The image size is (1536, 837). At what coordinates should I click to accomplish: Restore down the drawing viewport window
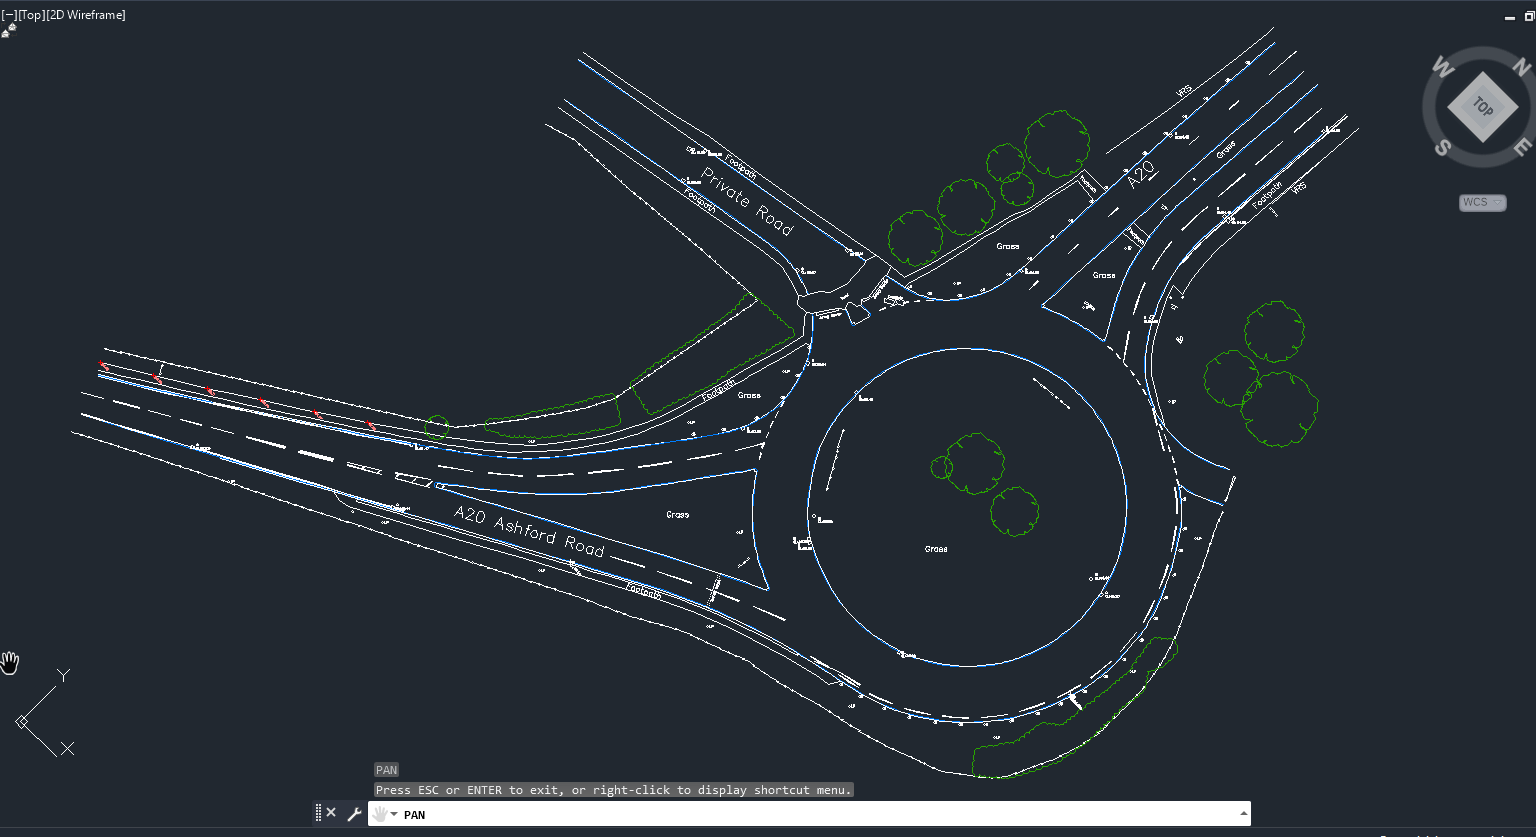coord(1529,16)
